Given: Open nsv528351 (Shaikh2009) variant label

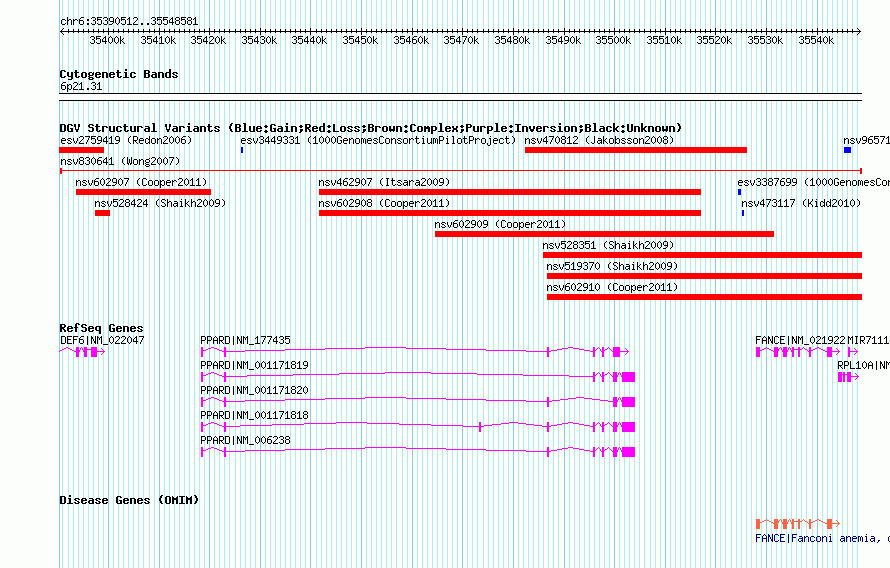Looking at the screenshot, I should 608,245.
